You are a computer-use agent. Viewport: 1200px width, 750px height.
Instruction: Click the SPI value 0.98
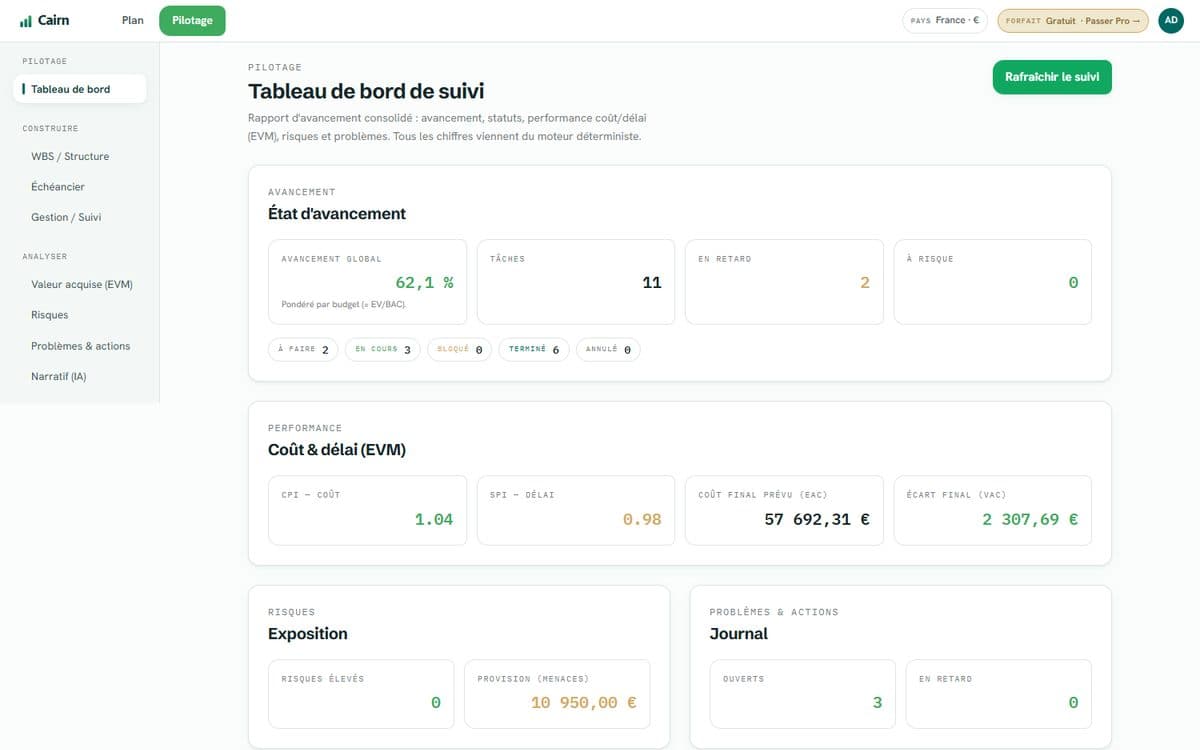coord(642,519)
